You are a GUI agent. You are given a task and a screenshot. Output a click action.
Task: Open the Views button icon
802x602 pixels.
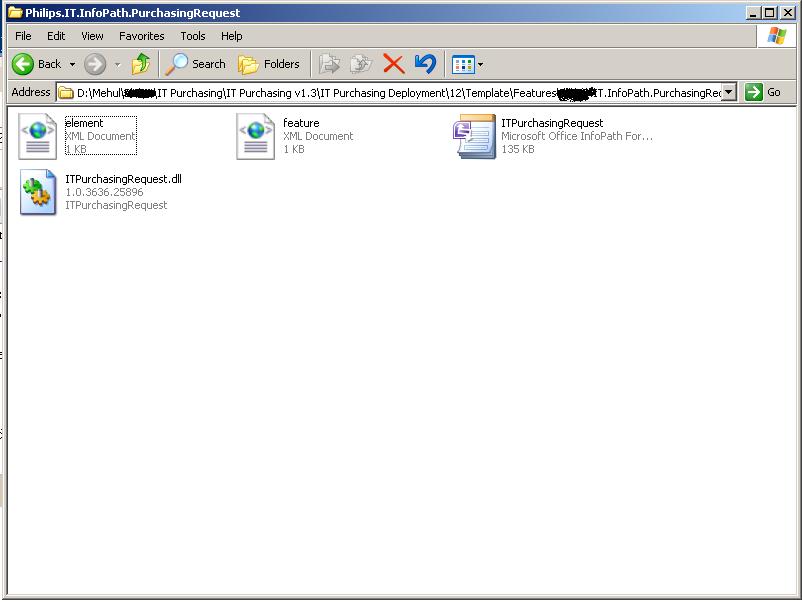(x=463, y=65)
